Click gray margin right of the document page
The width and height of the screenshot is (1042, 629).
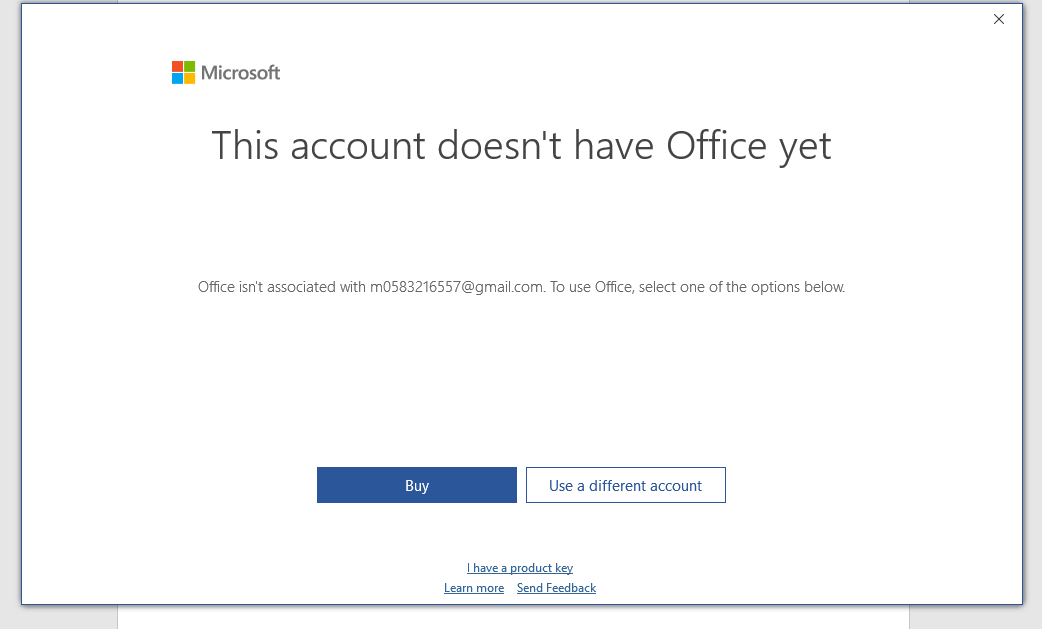[975, 618]
